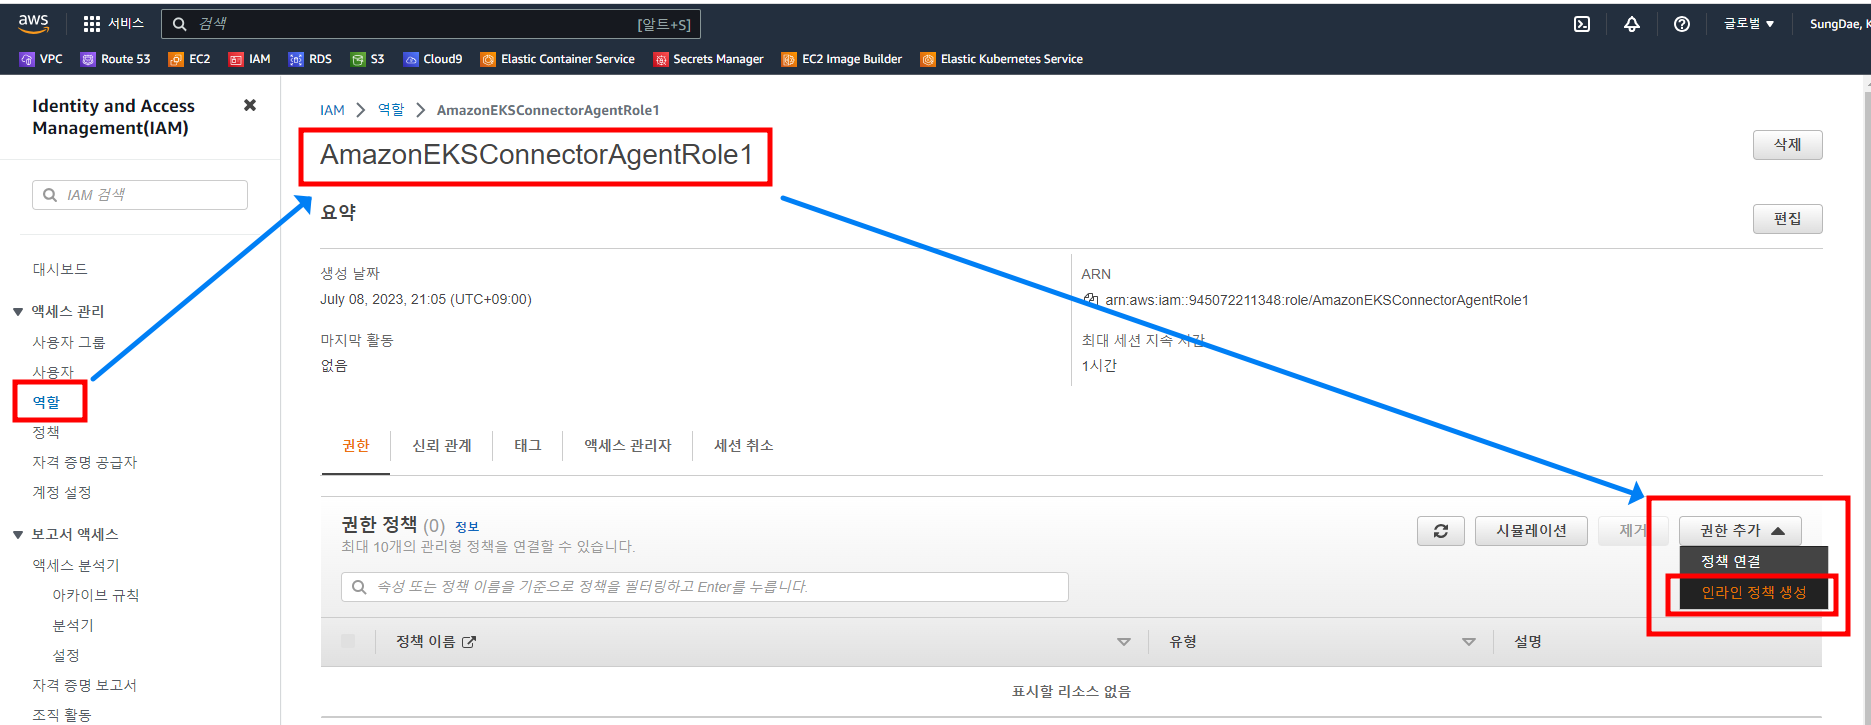Select all policies checkbox in table header

click(x=348, y=641)
